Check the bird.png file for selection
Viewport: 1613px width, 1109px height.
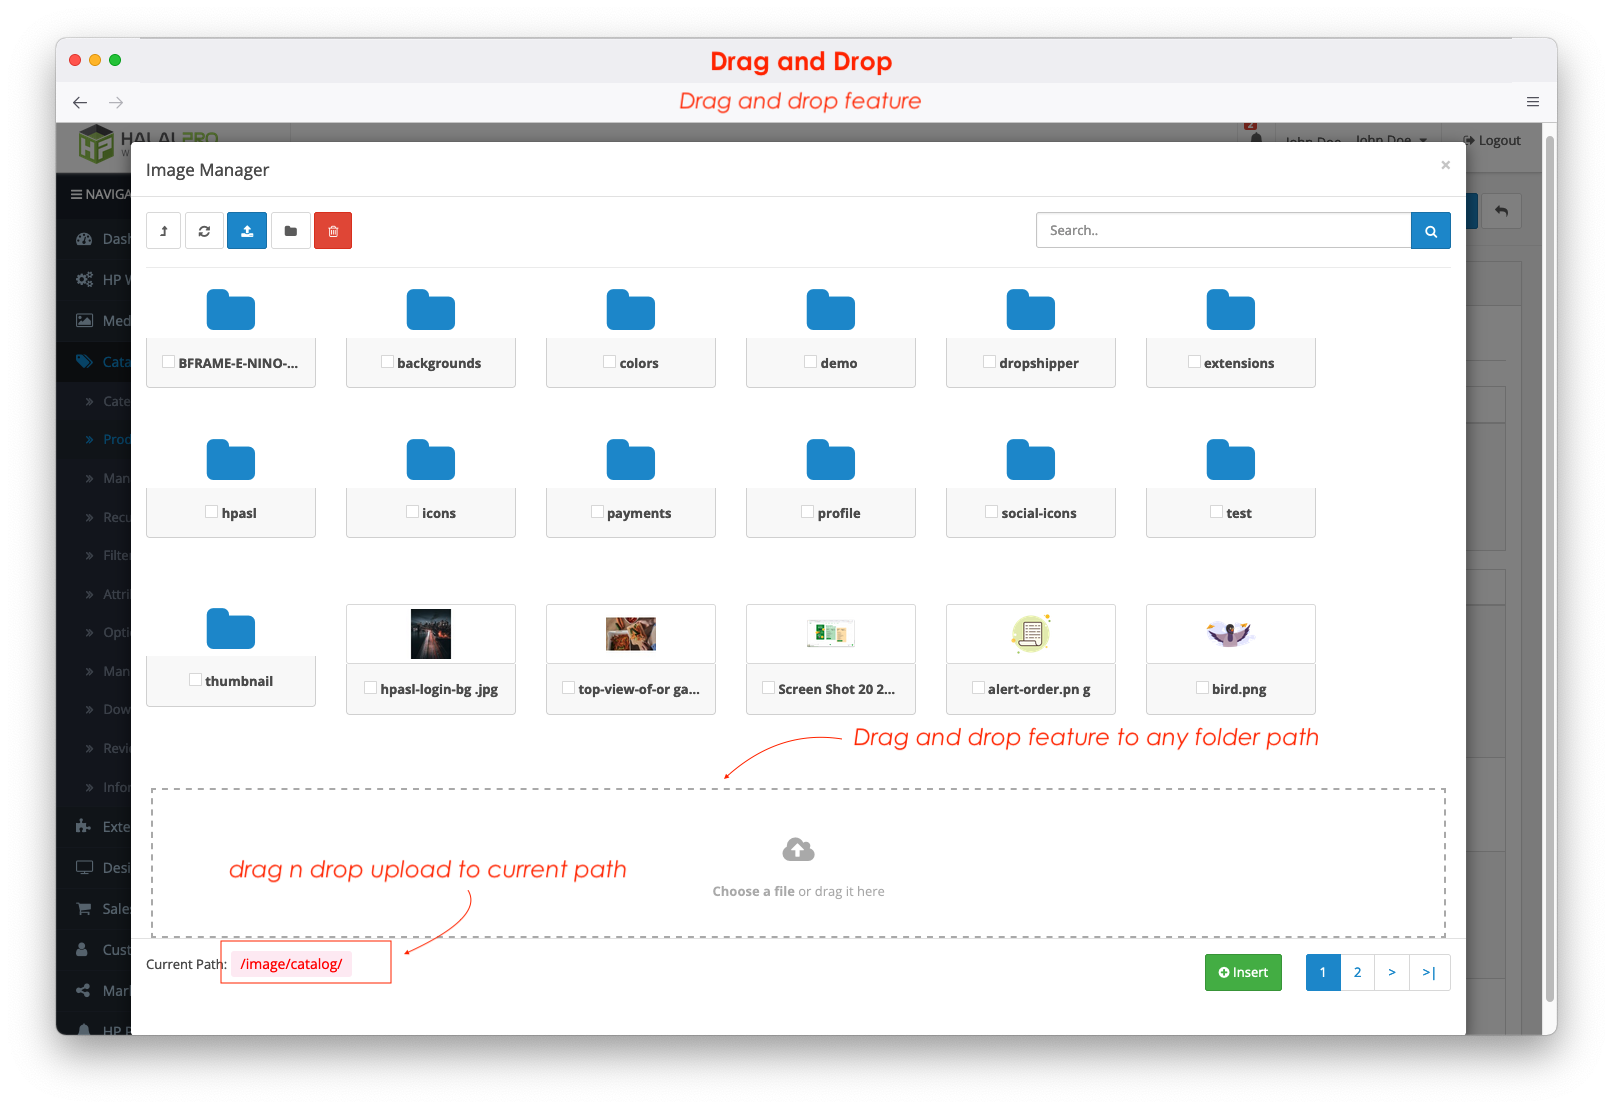click(1201, 688)
